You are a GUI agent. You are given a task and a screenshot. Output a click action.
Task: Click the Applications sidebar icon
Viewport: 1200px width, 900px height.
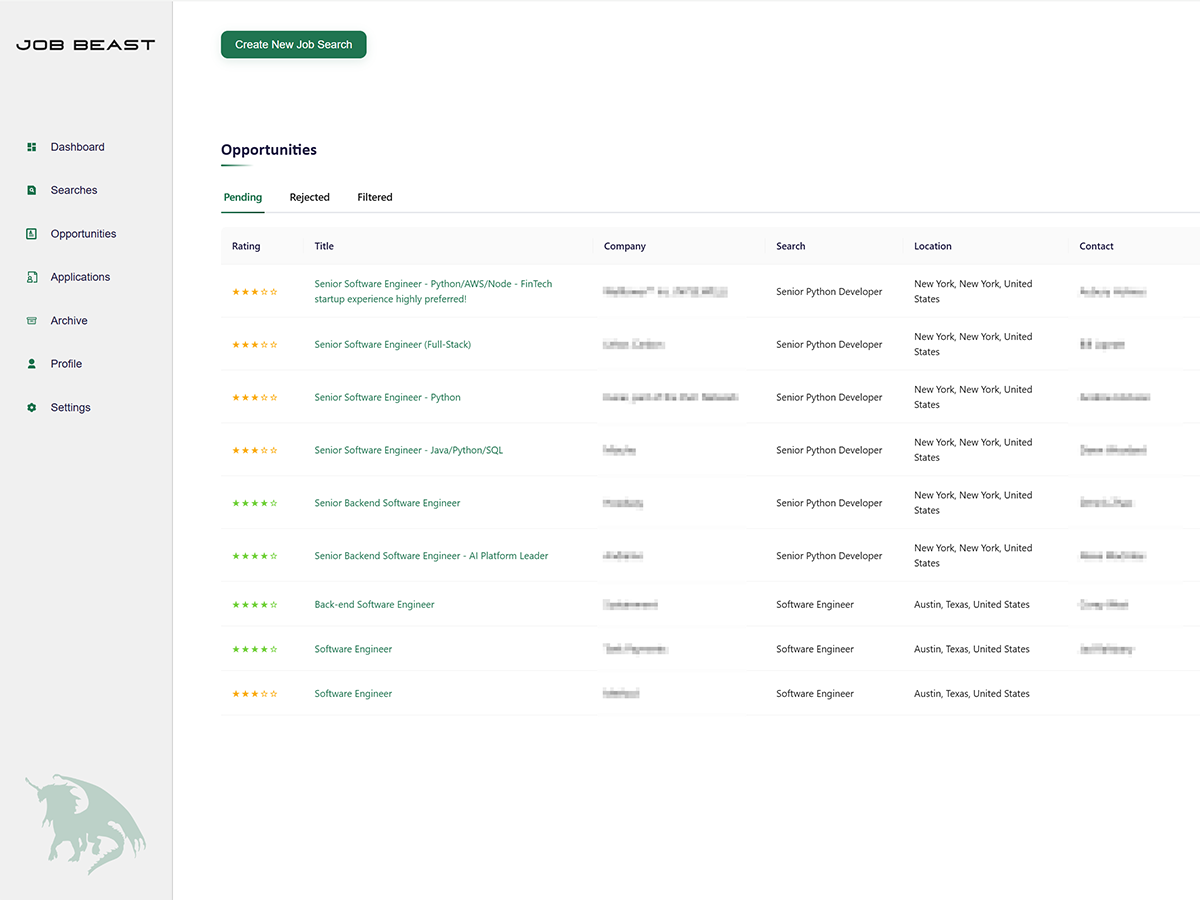tap(31, 277)
